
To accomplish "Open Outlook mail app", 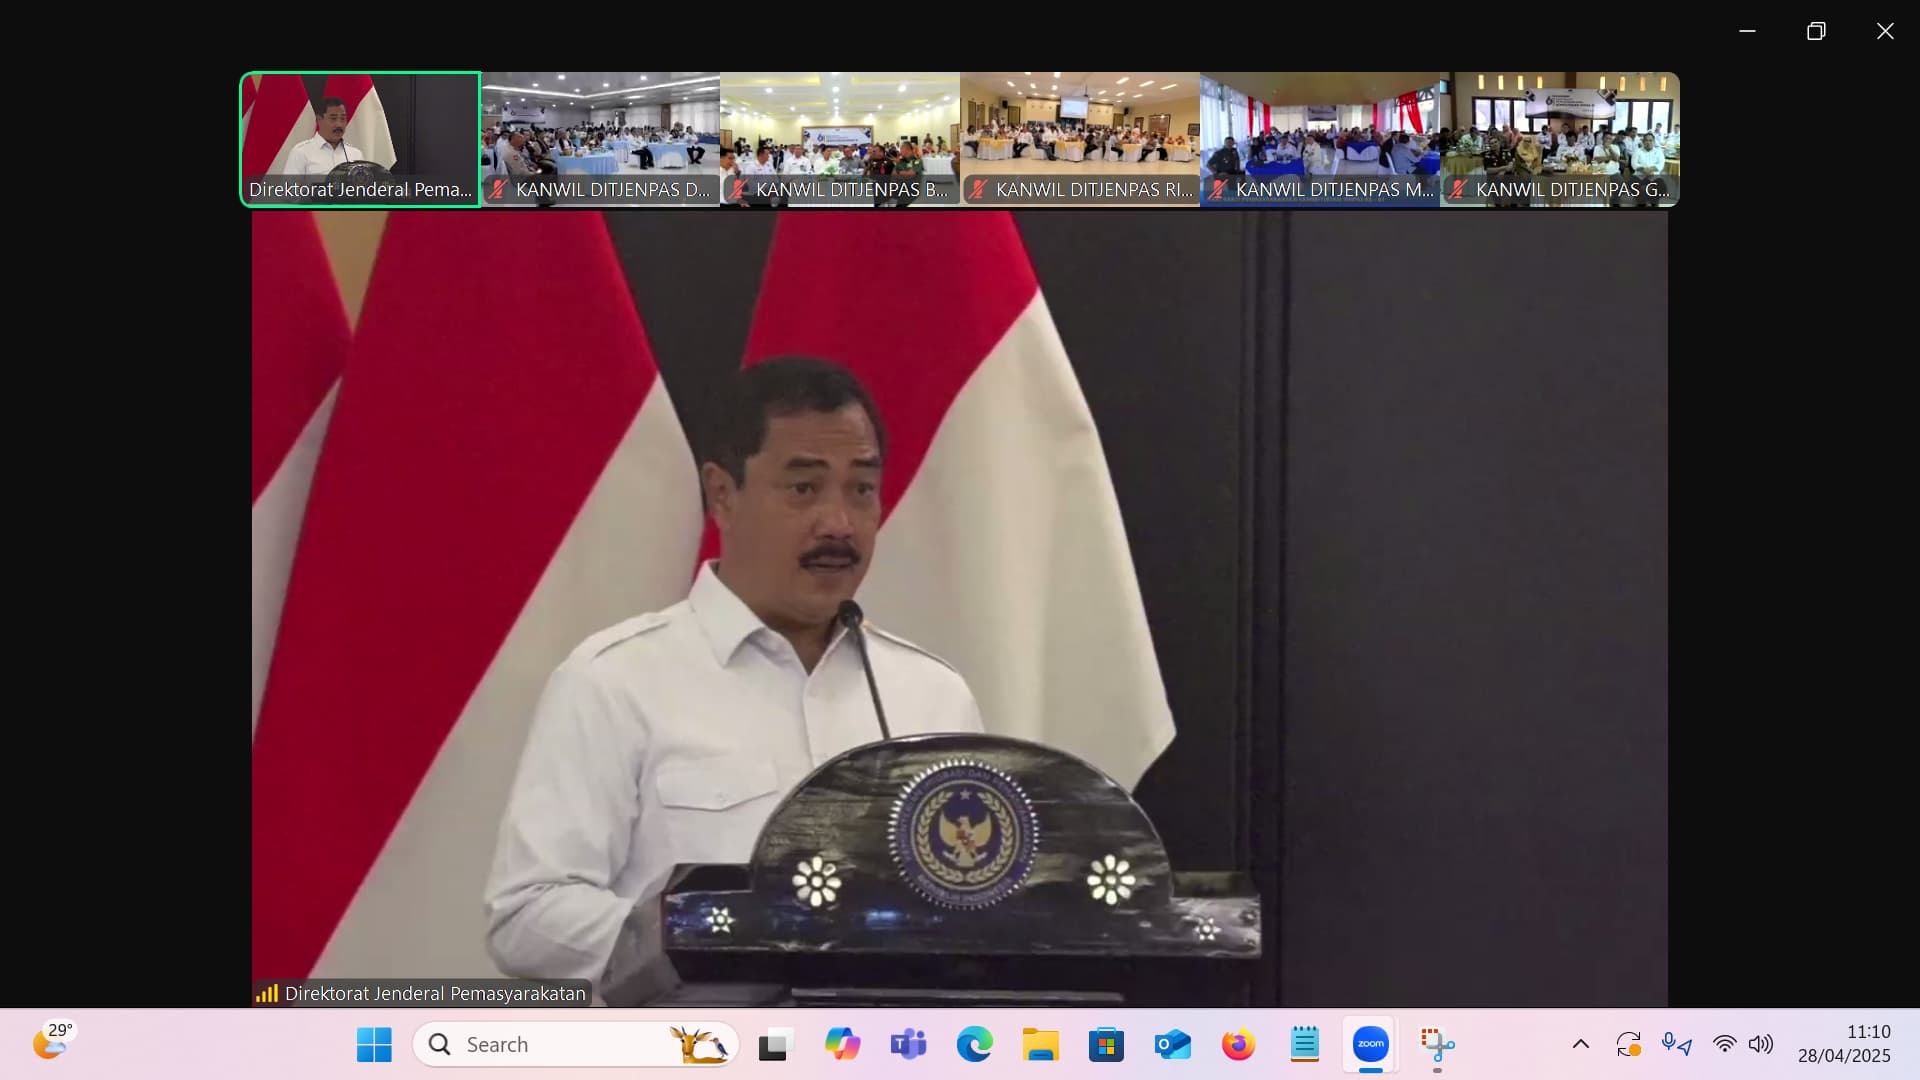I will point(1172,1044).
